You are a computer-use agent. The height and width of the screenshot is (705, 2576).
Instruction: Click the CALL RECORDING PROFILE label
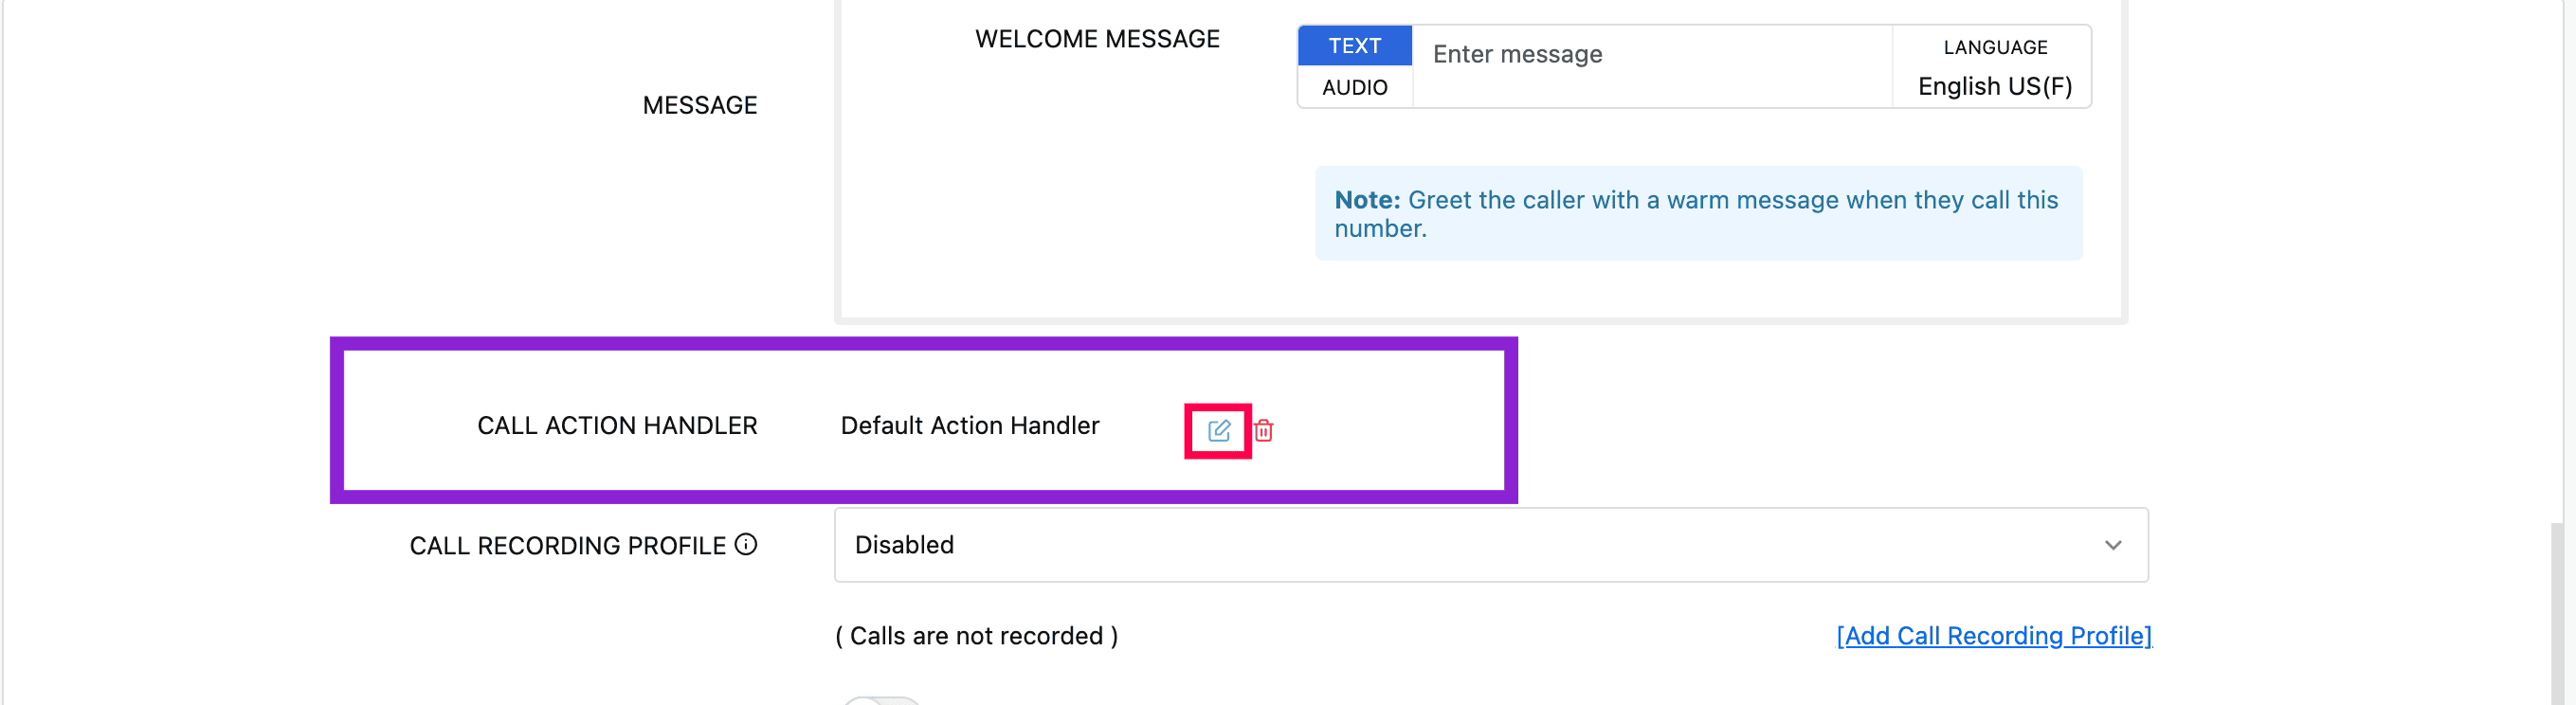click(x=567, y=546)
